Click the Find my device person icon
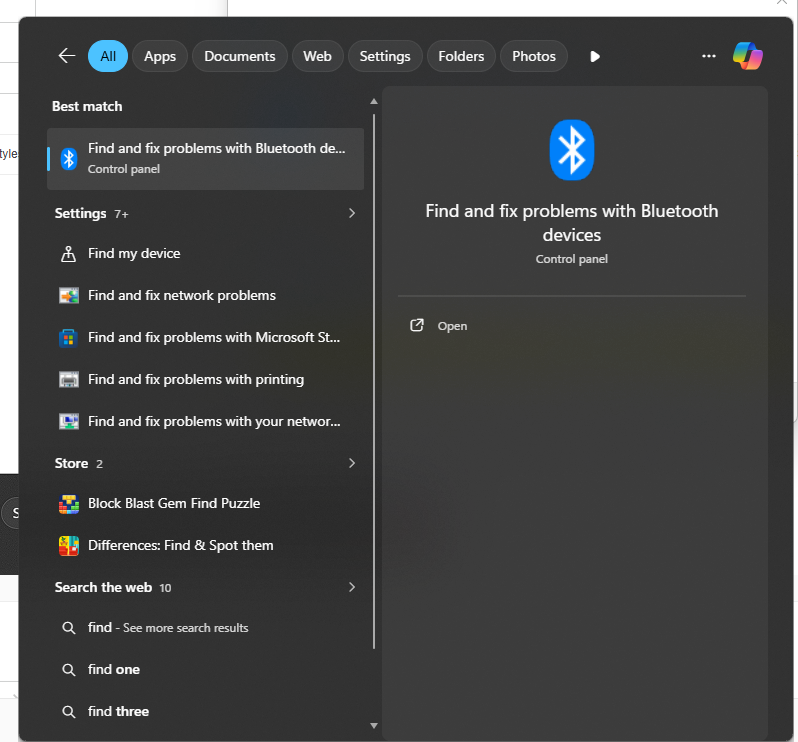Image resolution: width=798 pixels, height=742 pixels. pyautogui.click(x=68, y=253)
